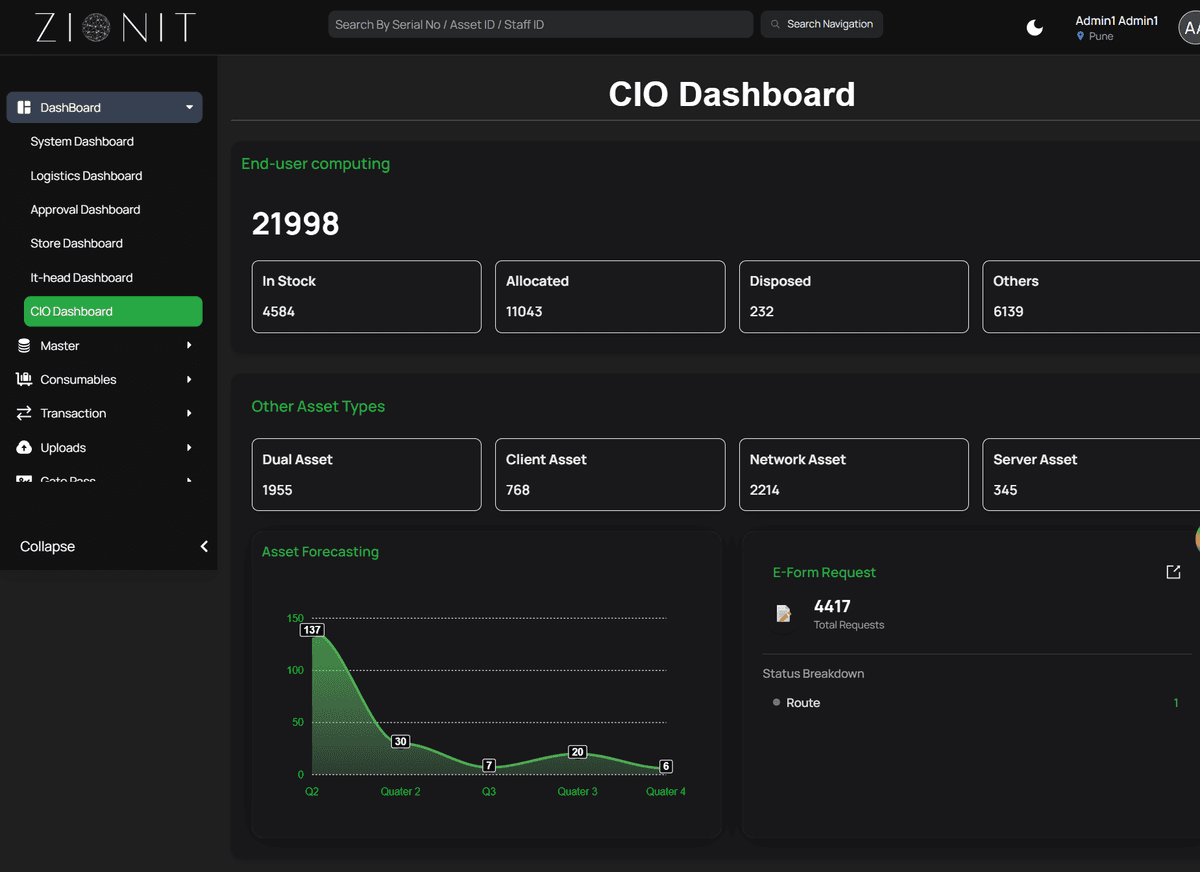Open It-head Dashboard

pyautogui.click(x=81, y=278)
